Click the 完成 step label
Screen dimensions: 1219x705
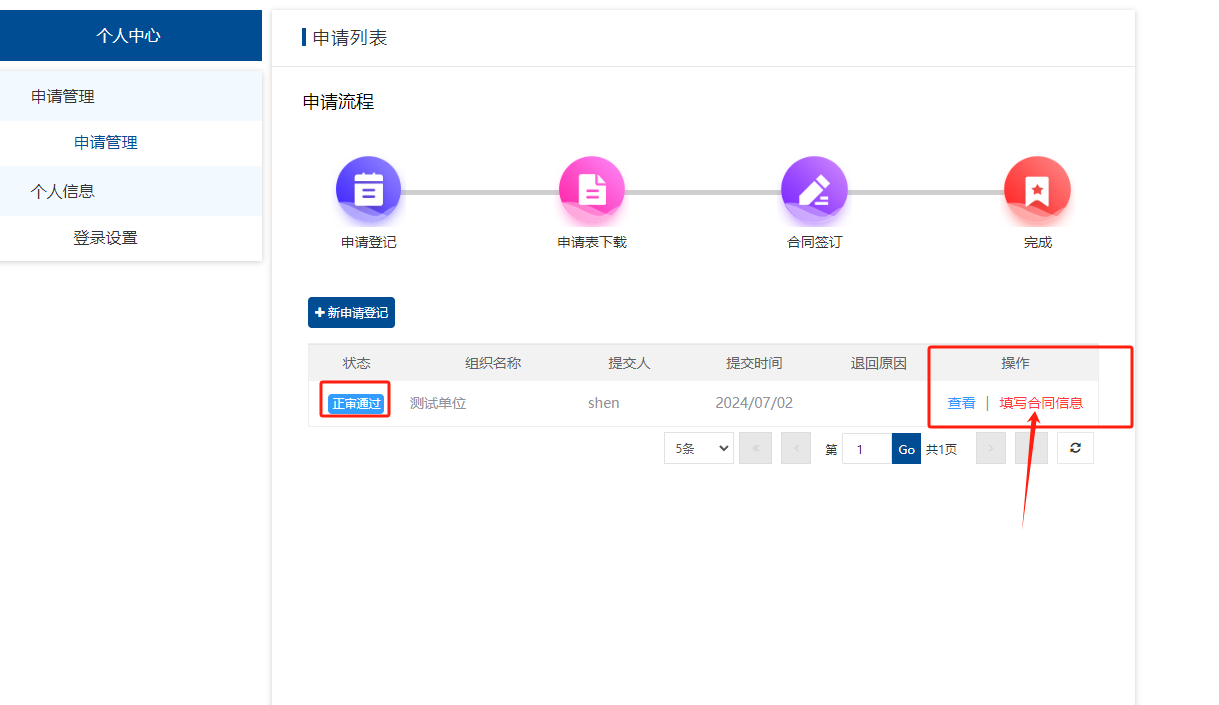click(x=1037, y=242)
